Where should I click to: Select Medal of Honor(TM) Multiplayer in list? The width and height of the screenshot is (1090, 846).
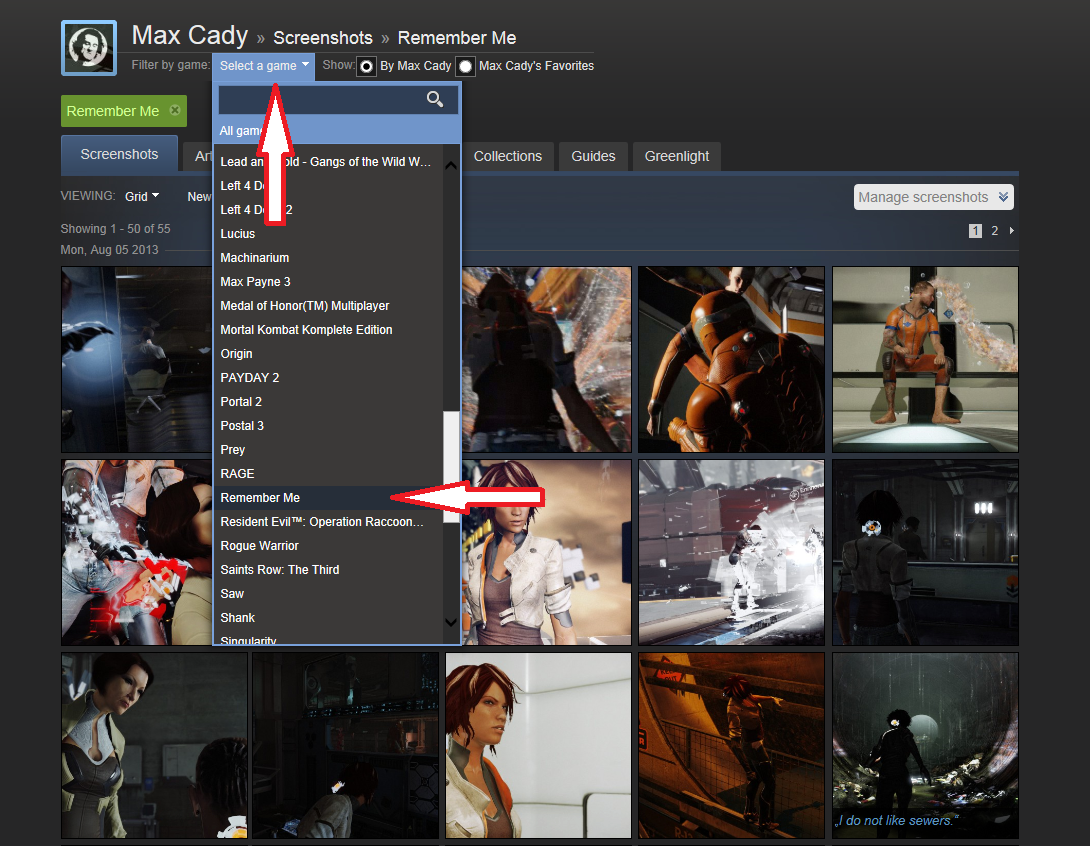[328, 306]
